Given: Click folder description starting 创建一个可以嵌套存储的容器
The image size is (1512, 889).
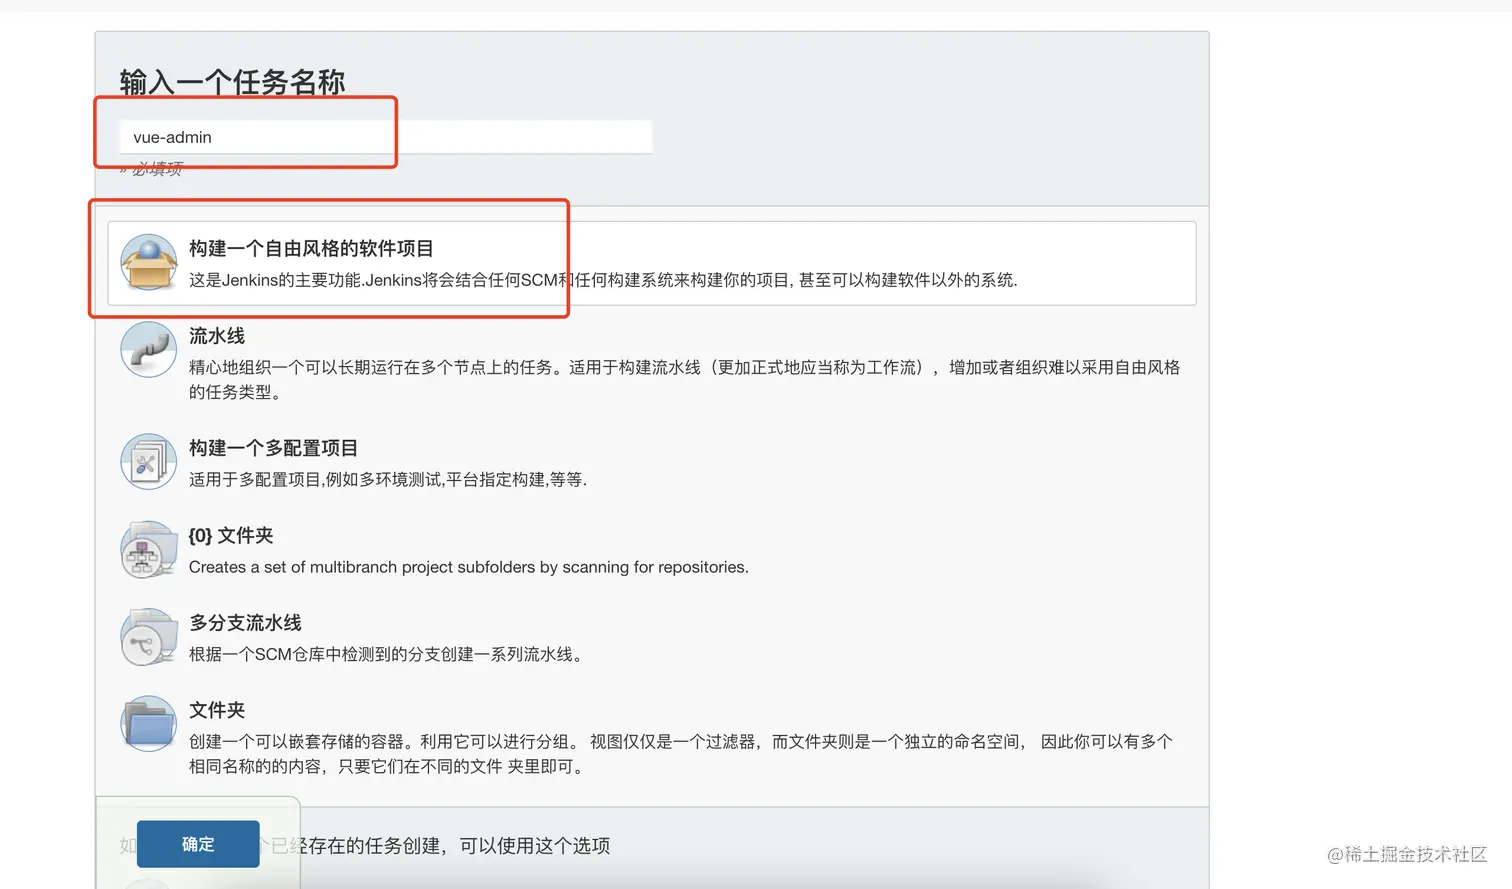Looking at the screenshot, I should point(681,754).
